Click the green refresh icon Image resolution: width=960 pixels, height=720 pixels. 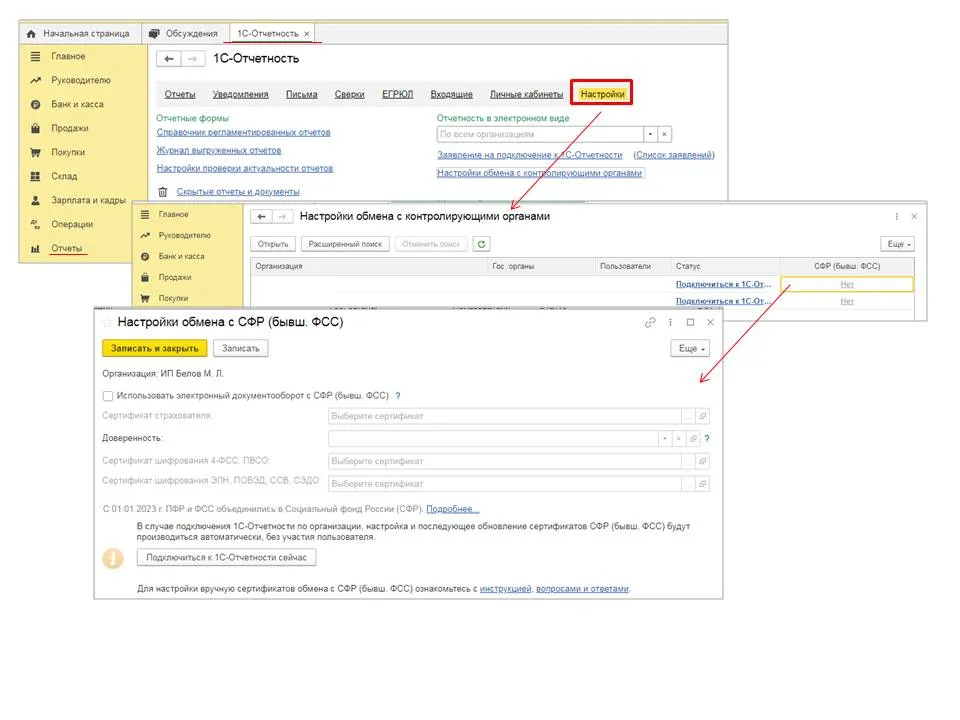[481, 244]
